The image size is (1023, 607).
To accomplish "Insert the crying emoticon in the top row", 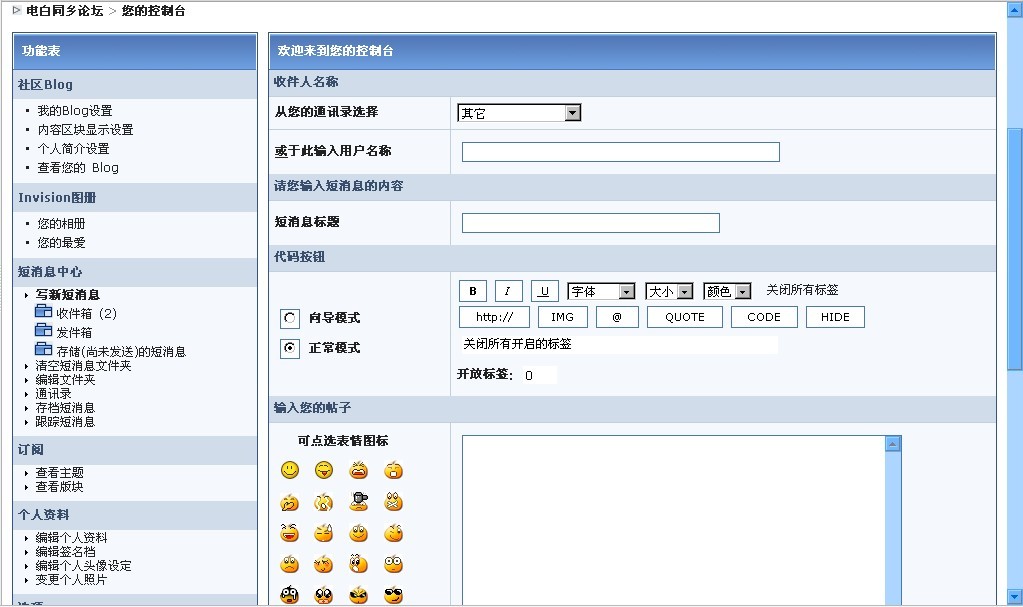I will click(x=358, y=470).
